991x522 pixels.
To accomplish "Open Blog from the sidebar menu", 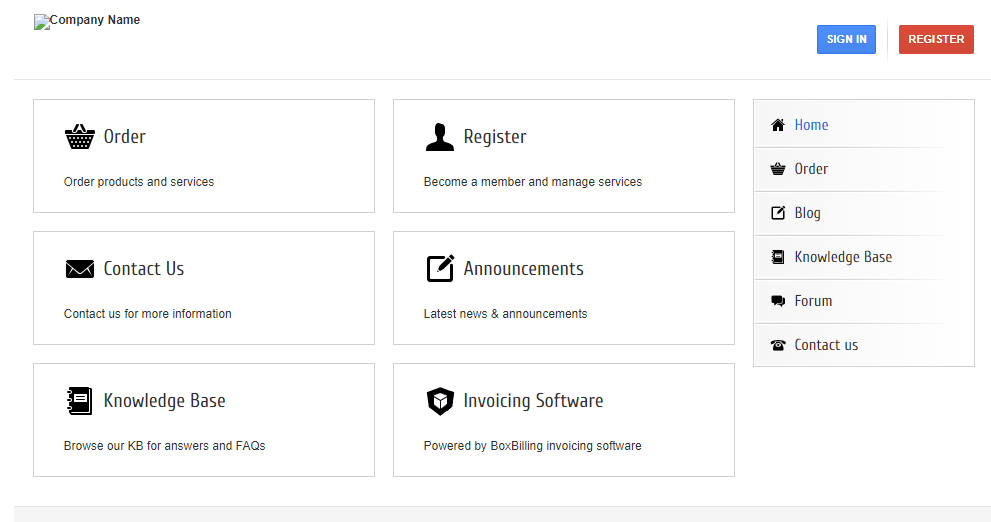I will click(807, 213).
